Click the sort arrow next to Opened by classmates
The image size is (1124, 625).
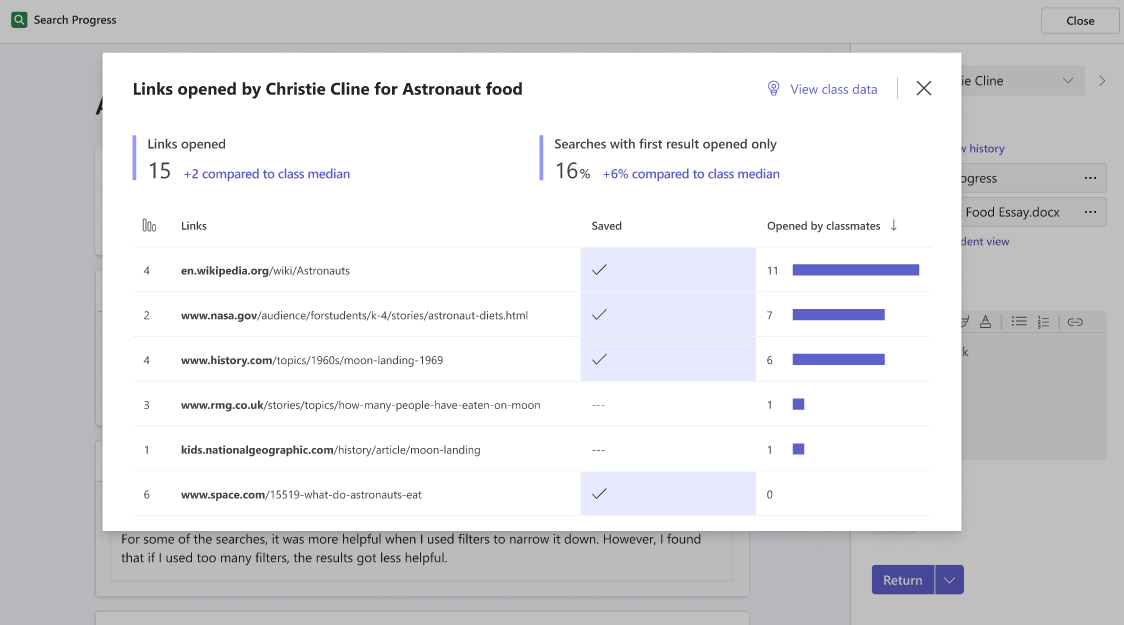(893, 226)
